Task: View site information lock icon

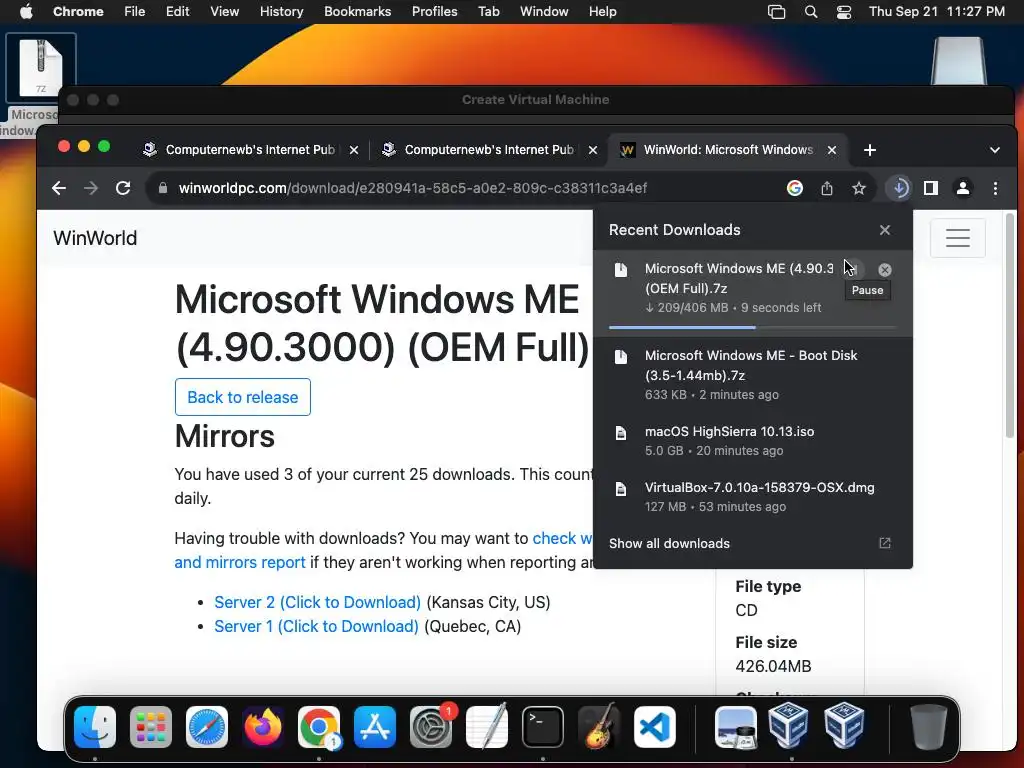Action: (163, 188)
